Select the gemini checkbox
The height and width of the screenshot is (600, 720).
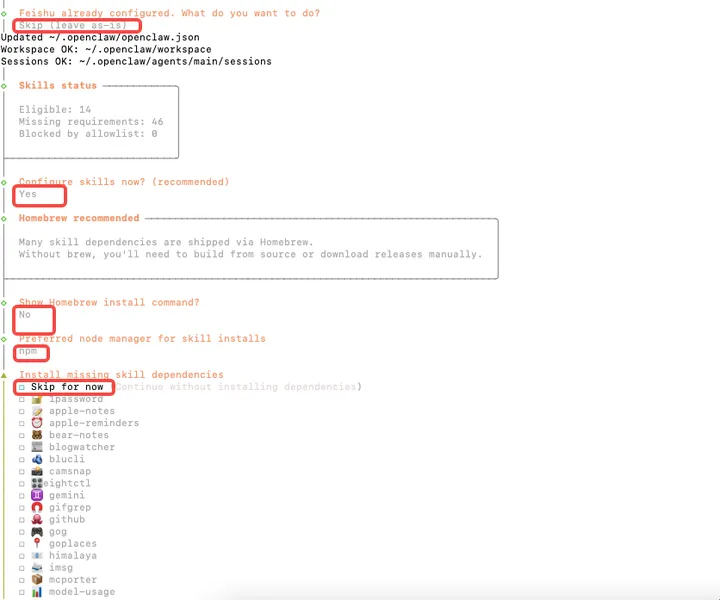22,496
